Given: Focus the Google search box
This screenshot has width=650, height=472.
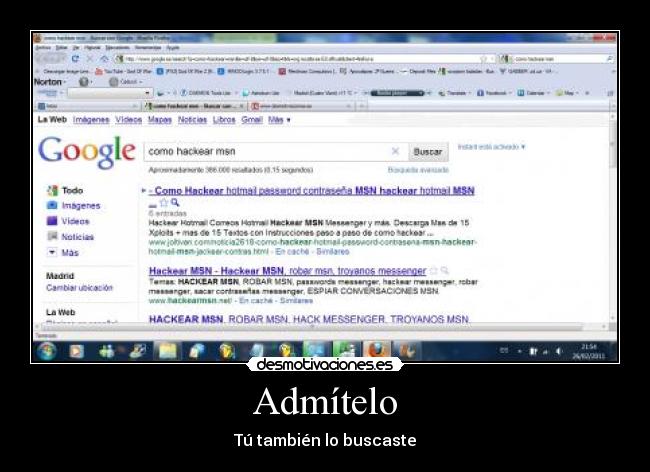Looking at the screenshot, I should pyautogui.click(x=267, y=152).
